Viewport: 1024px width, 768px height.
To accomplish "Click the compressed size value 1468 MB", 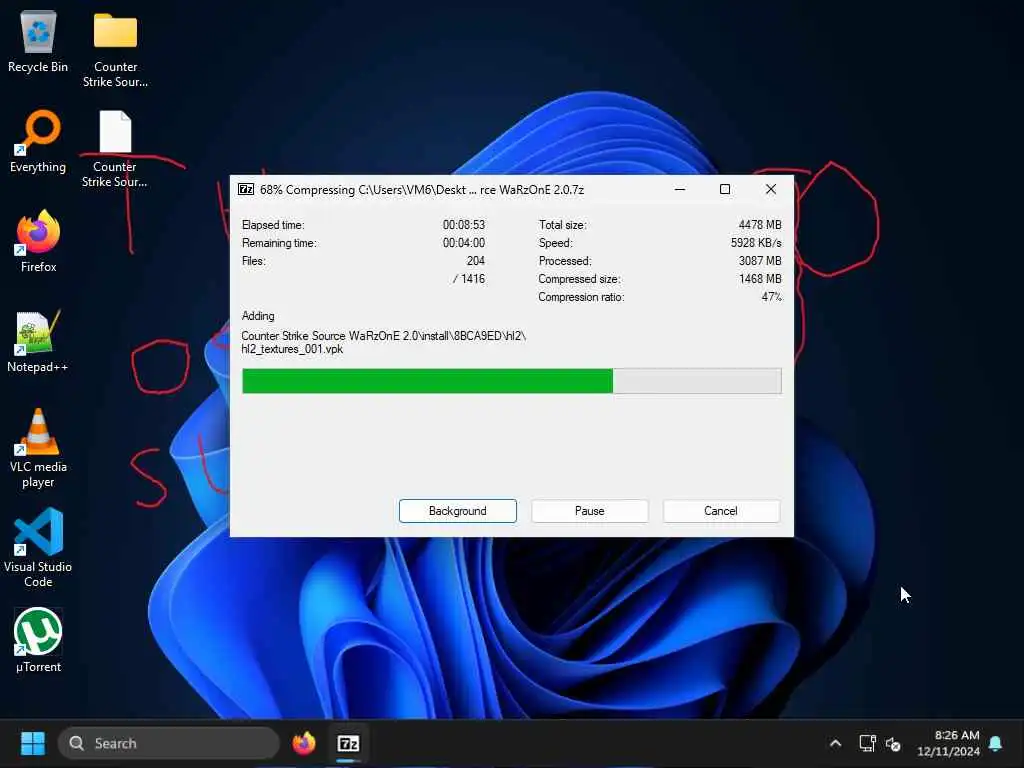I will click(x=760, y=279).
